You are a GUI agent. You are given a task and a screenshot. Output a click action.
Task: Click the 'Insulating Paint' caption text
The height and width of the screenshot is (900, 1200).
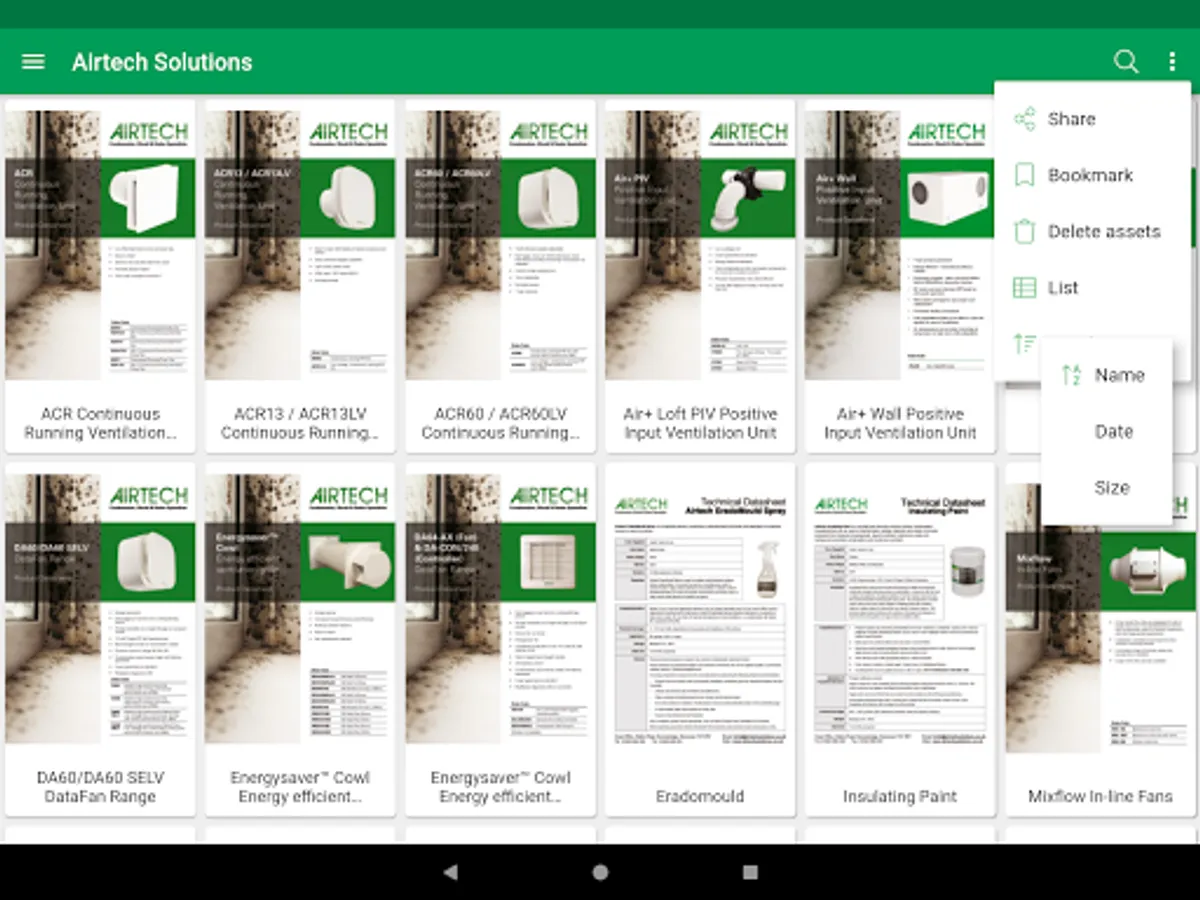click(900, 797)
